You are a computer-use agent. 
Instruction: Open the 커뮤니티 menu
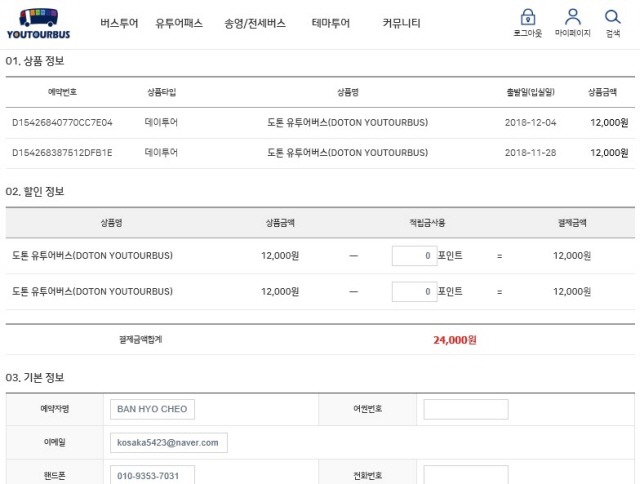(x=401, y=23)
